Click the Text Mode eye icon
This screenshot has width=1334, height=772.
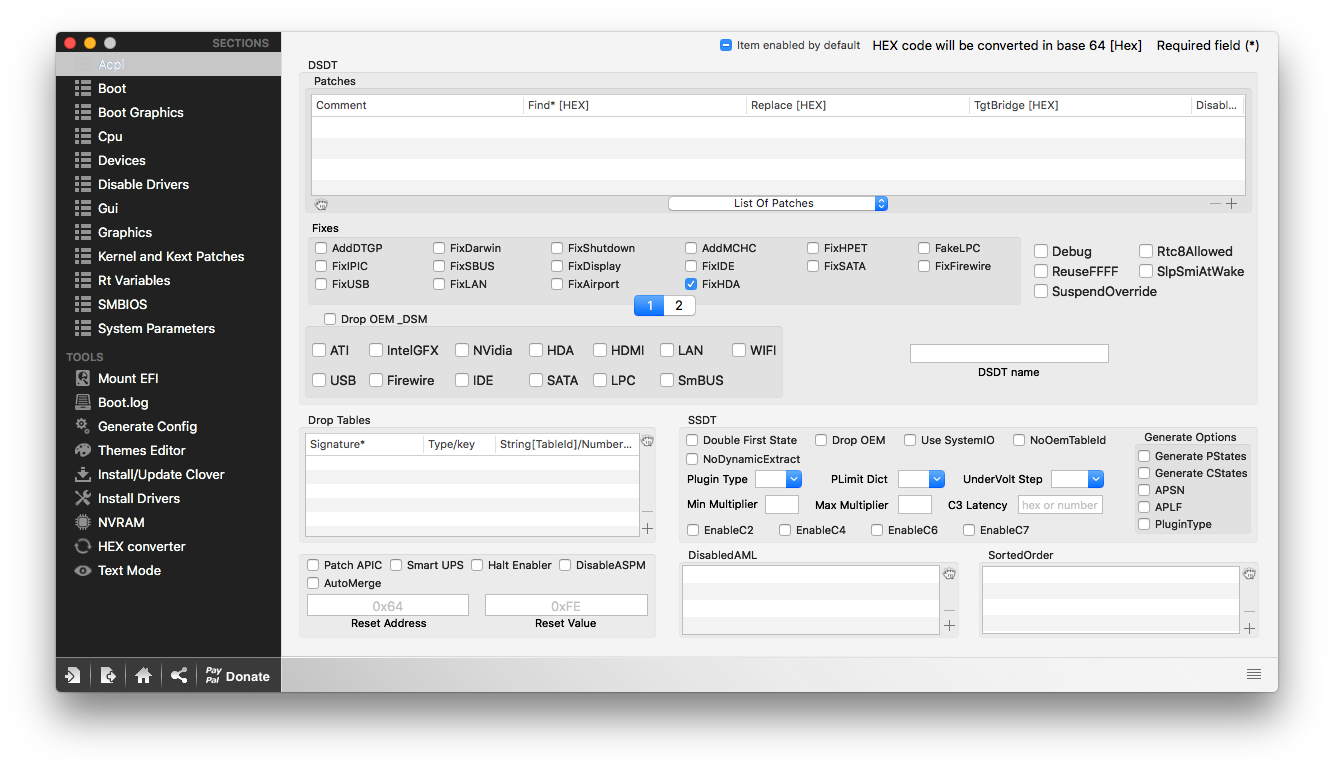tap(83, 570)
